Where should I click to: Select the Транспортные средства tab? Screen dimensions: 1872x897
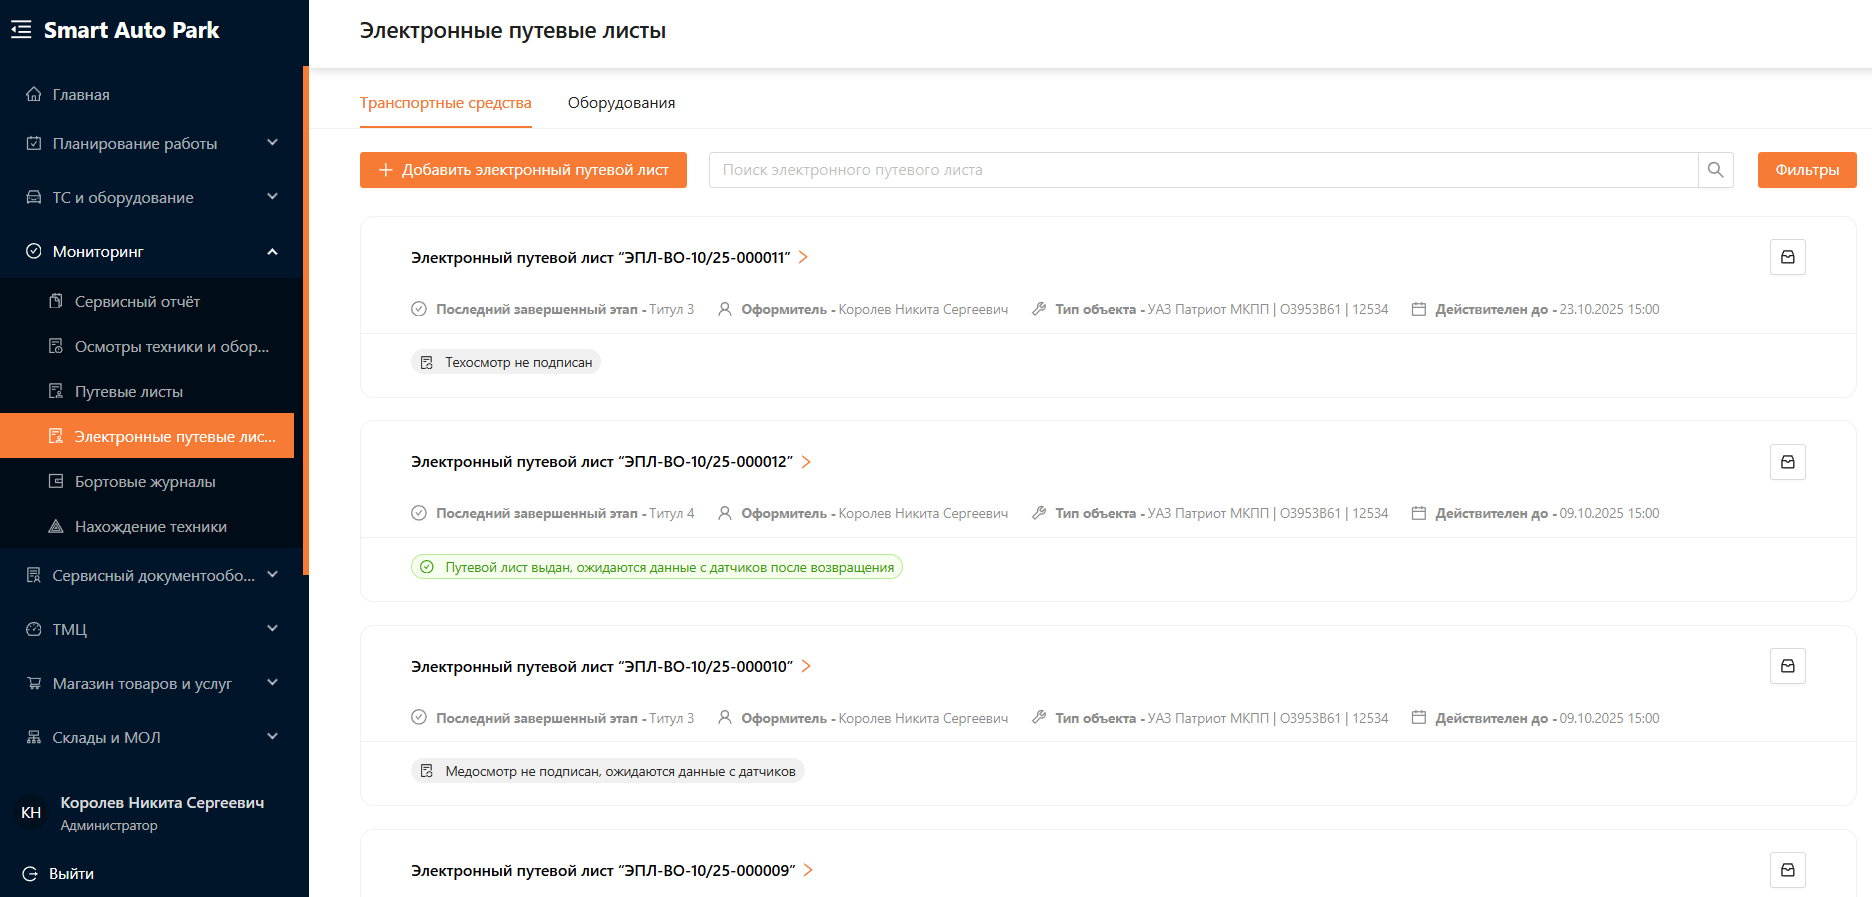click(x=445, y=103)
